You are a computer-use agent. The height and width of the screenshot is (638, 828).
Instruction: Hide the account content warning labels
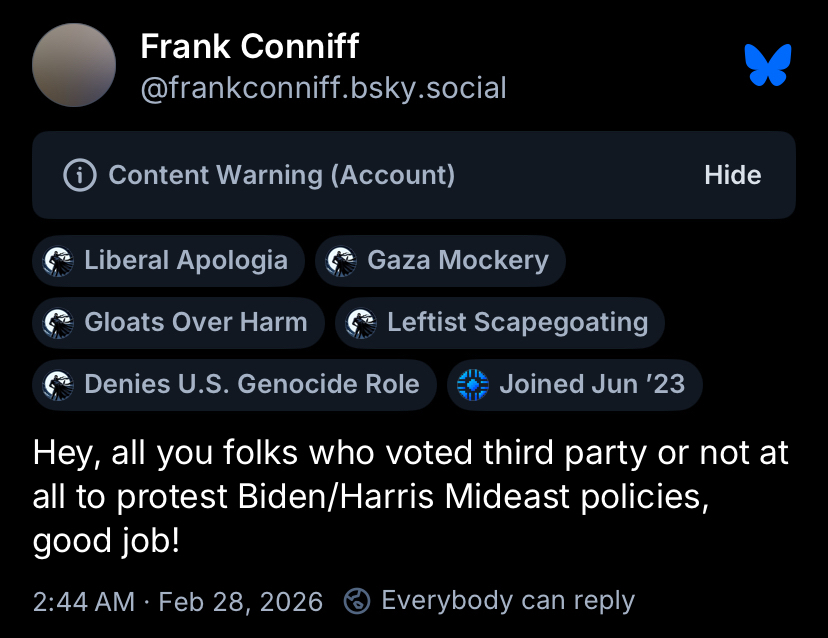[x=732, y=175]
